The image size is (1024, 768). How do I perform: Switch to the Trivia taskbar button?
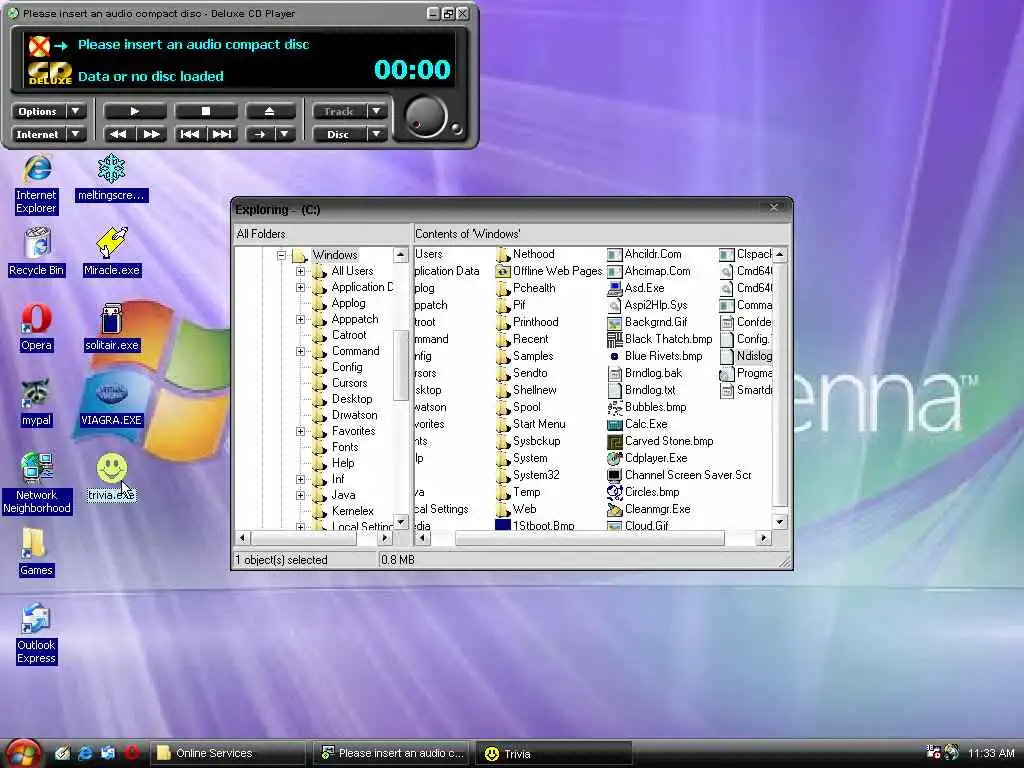pyautogui.click(x=554, y=753)
